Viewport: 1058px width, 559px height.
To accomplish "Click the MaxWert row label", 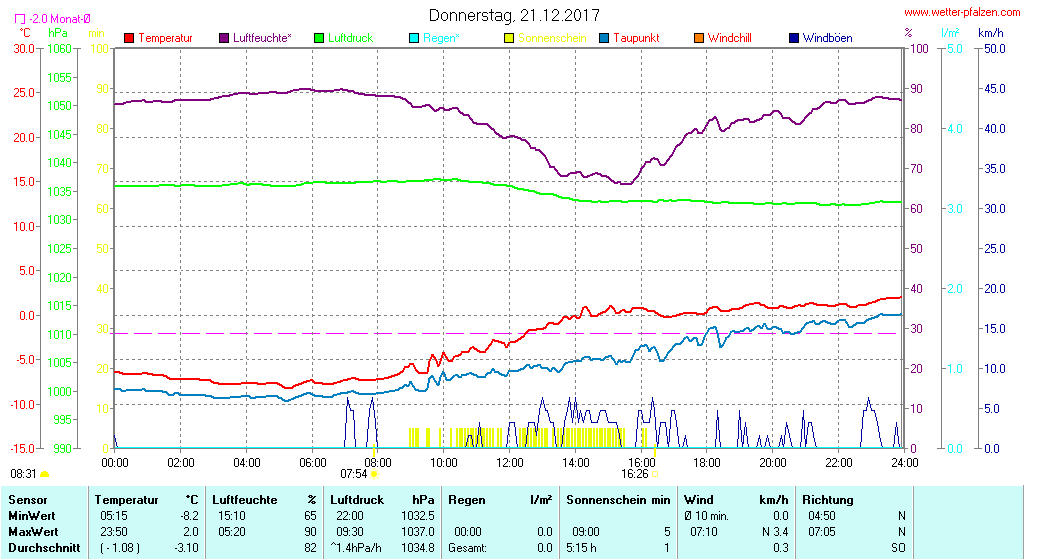I will tap(33, 532).
